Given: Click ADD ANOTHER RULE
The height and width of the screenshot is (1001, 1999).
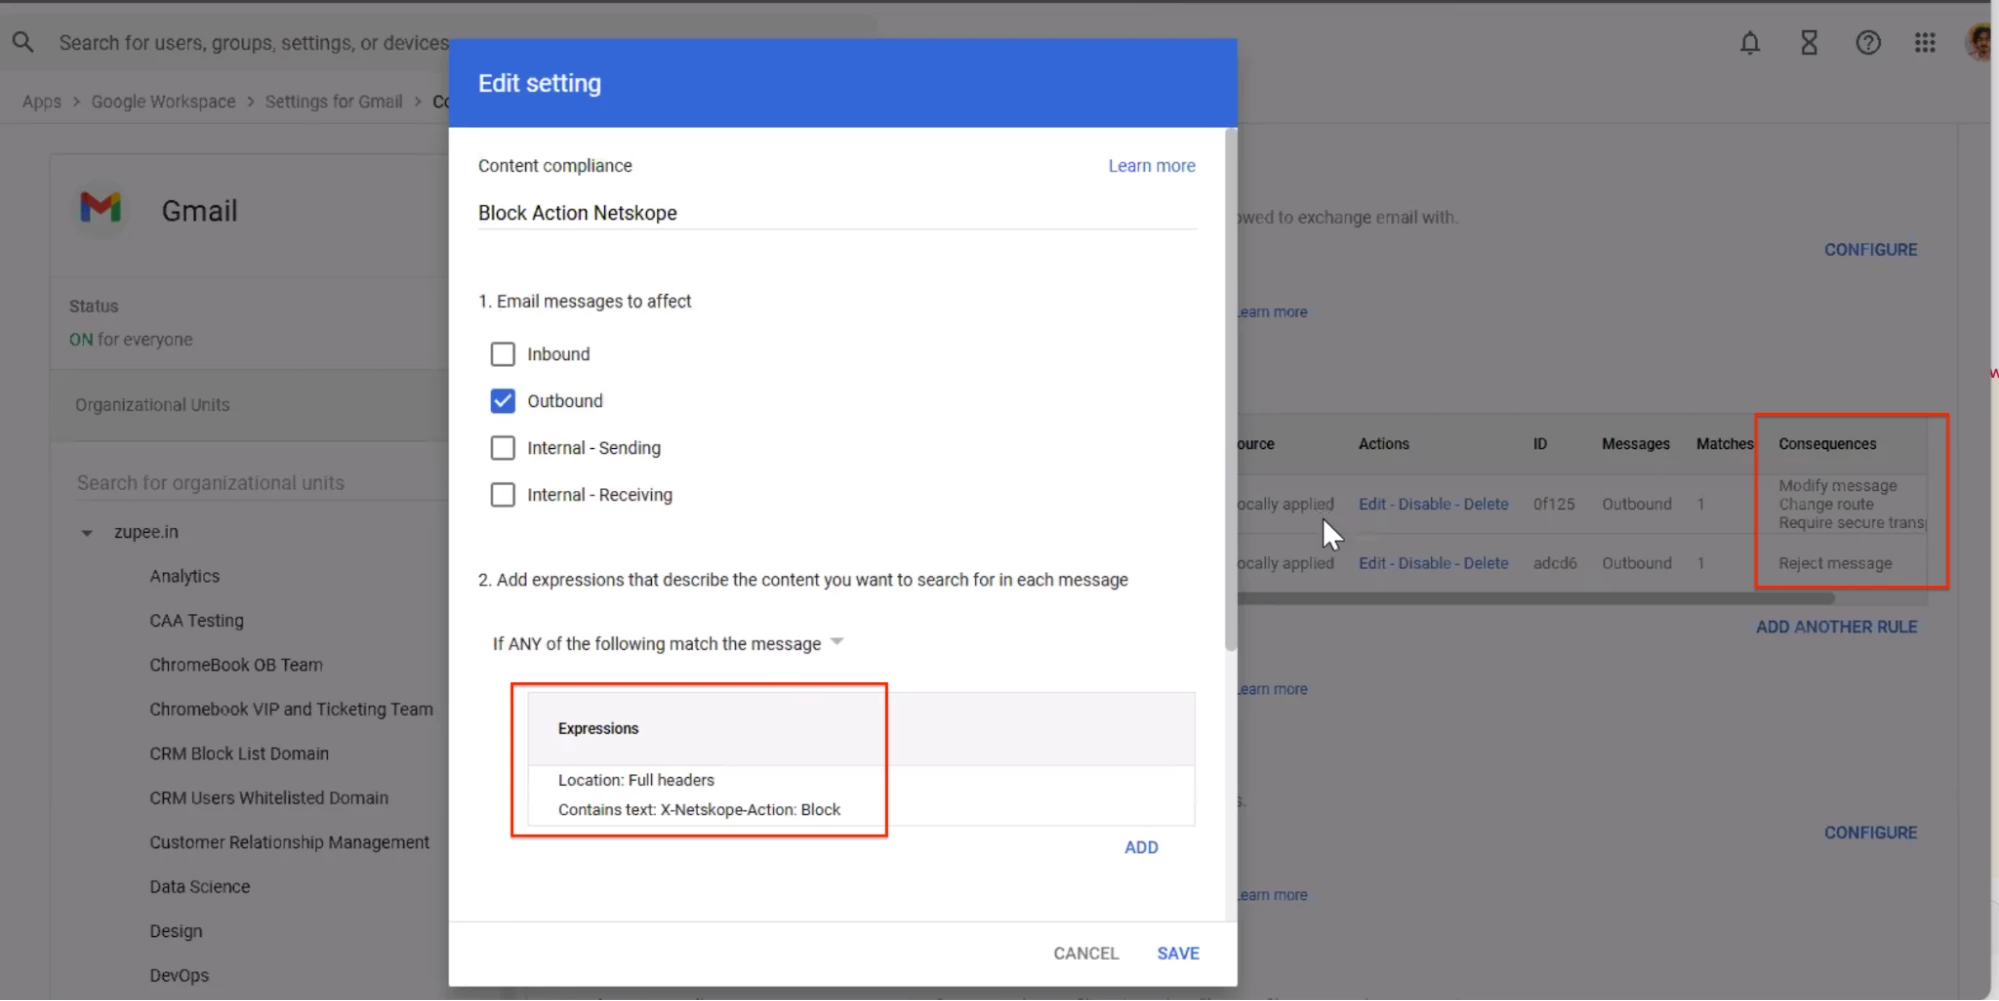Looking at the screenshot, I should 1836,627.
